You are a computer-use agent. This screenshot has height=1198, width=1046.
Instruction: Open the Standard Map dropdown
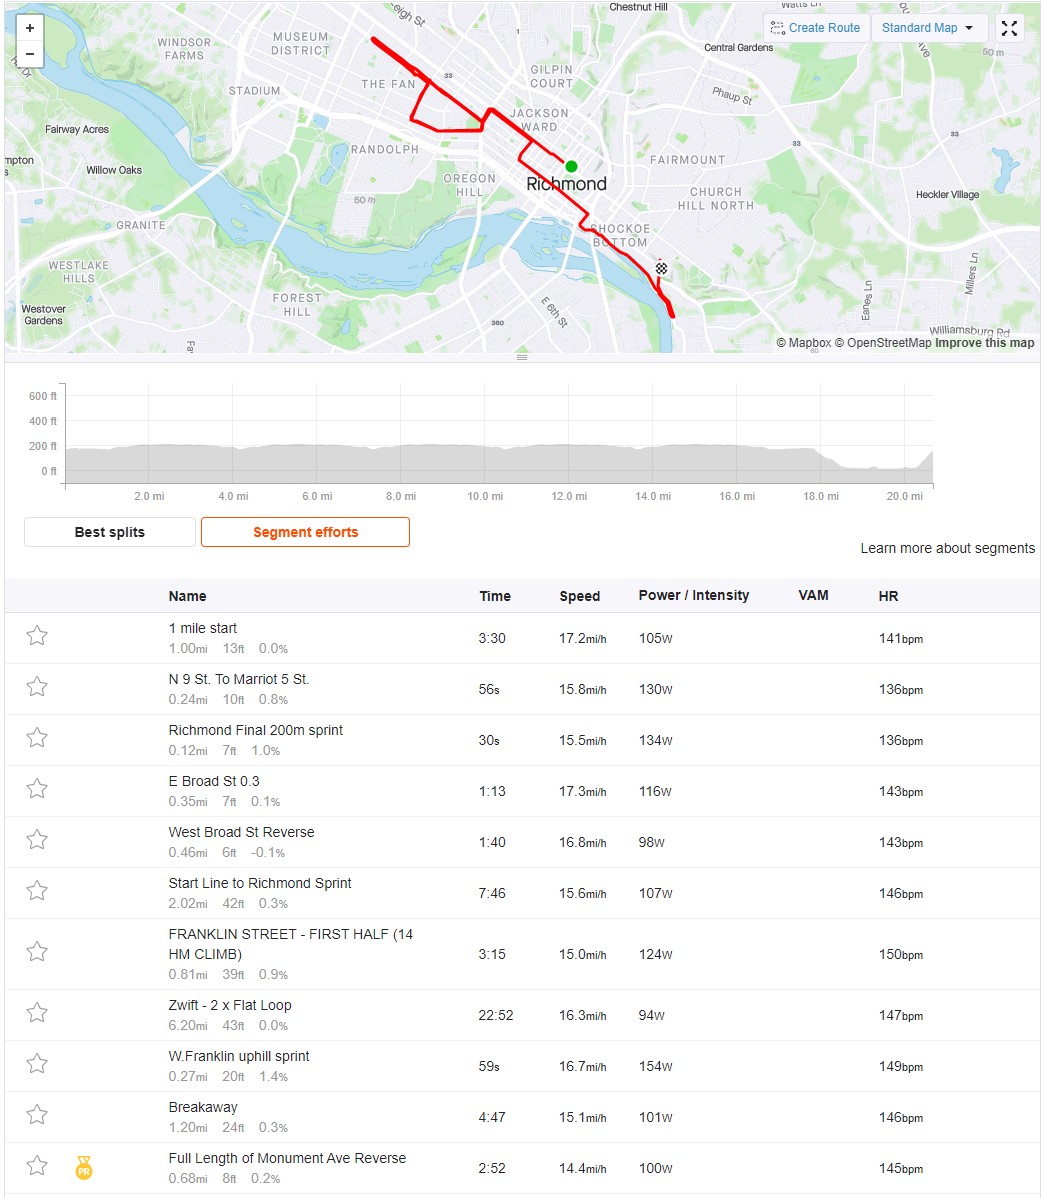[x=928, y=28]
